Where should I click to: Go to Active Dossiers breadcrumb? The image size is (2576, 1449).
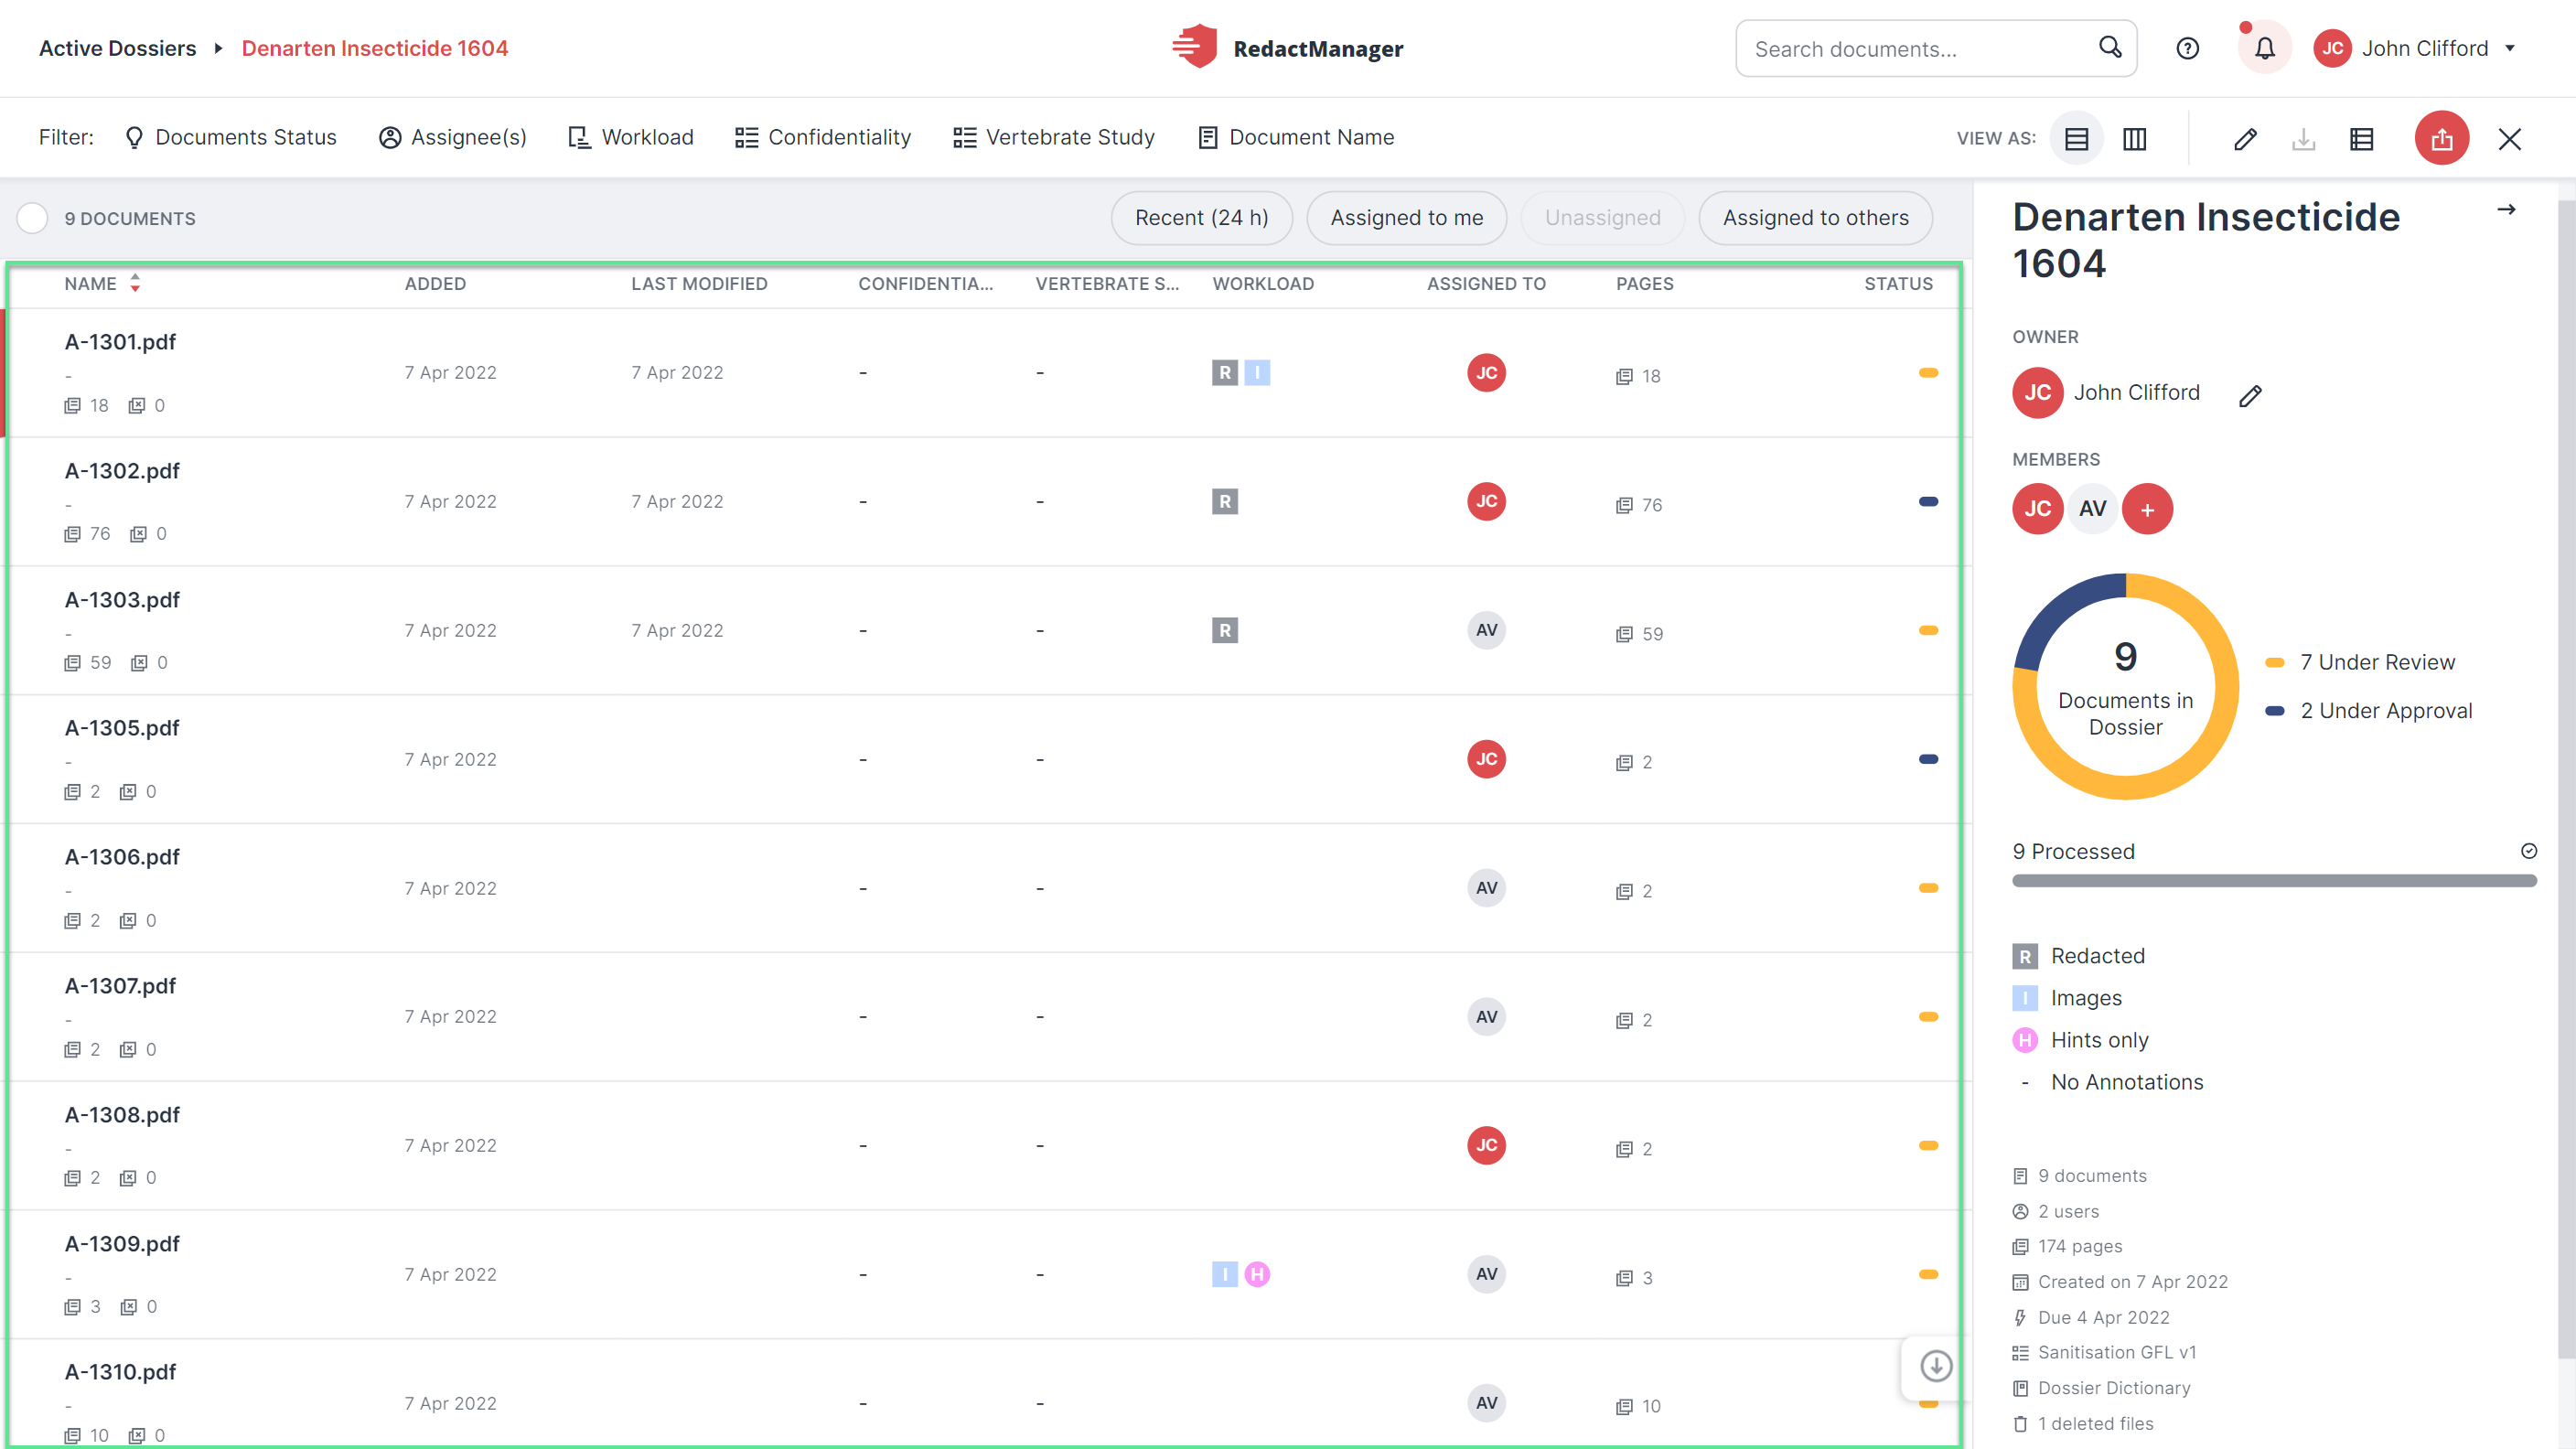coord(117,48)
